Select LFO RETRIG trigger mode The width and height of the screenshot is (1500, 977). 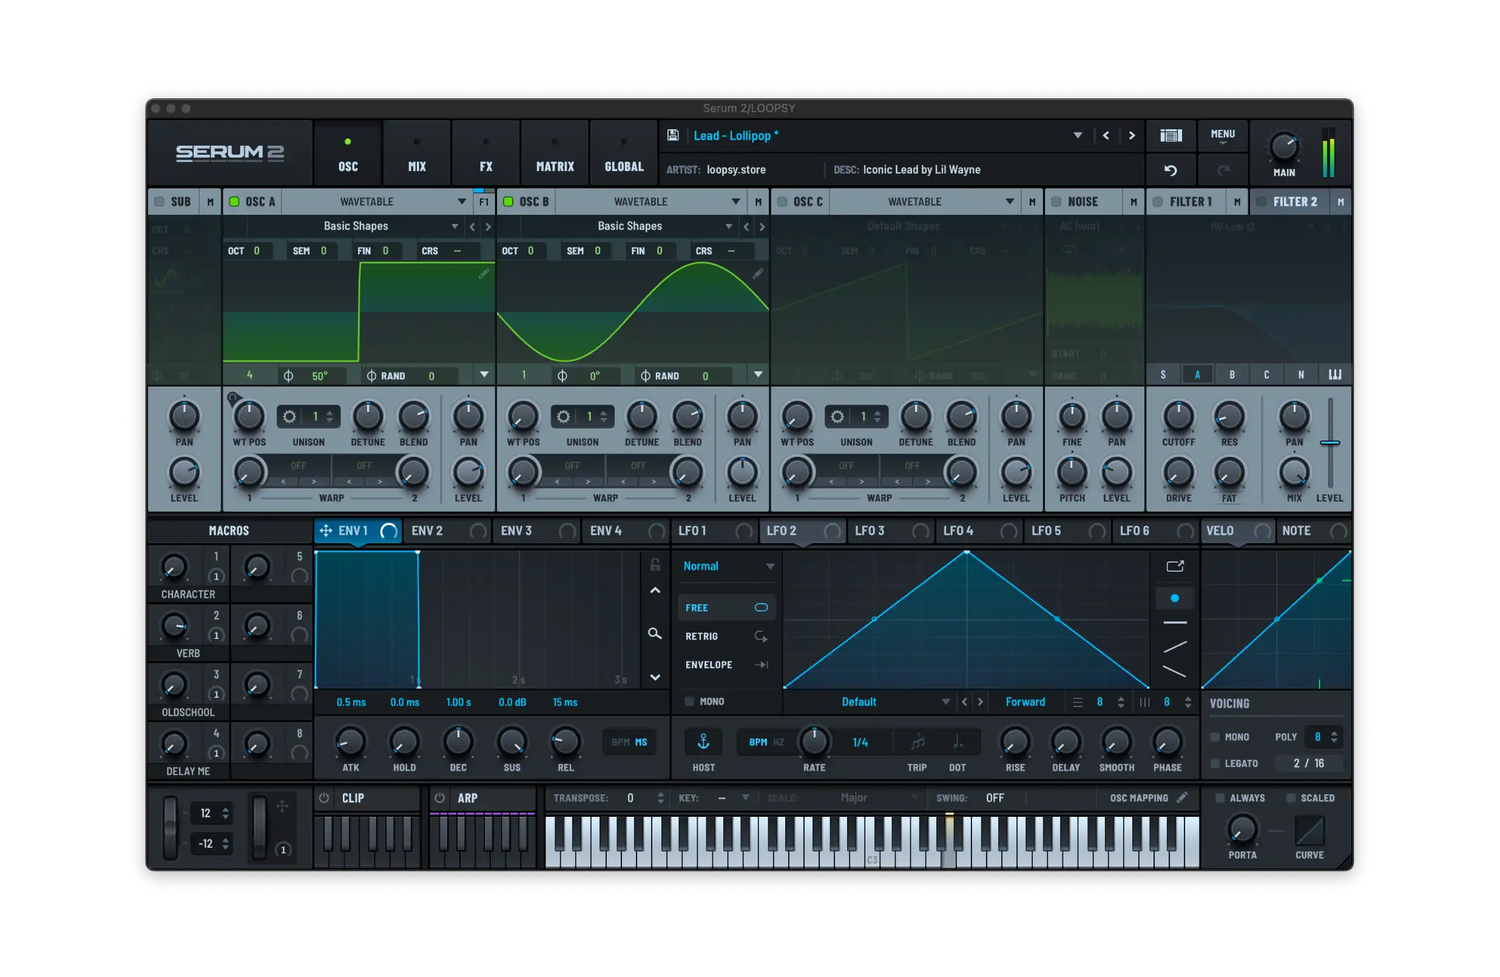tap(726, 636)
